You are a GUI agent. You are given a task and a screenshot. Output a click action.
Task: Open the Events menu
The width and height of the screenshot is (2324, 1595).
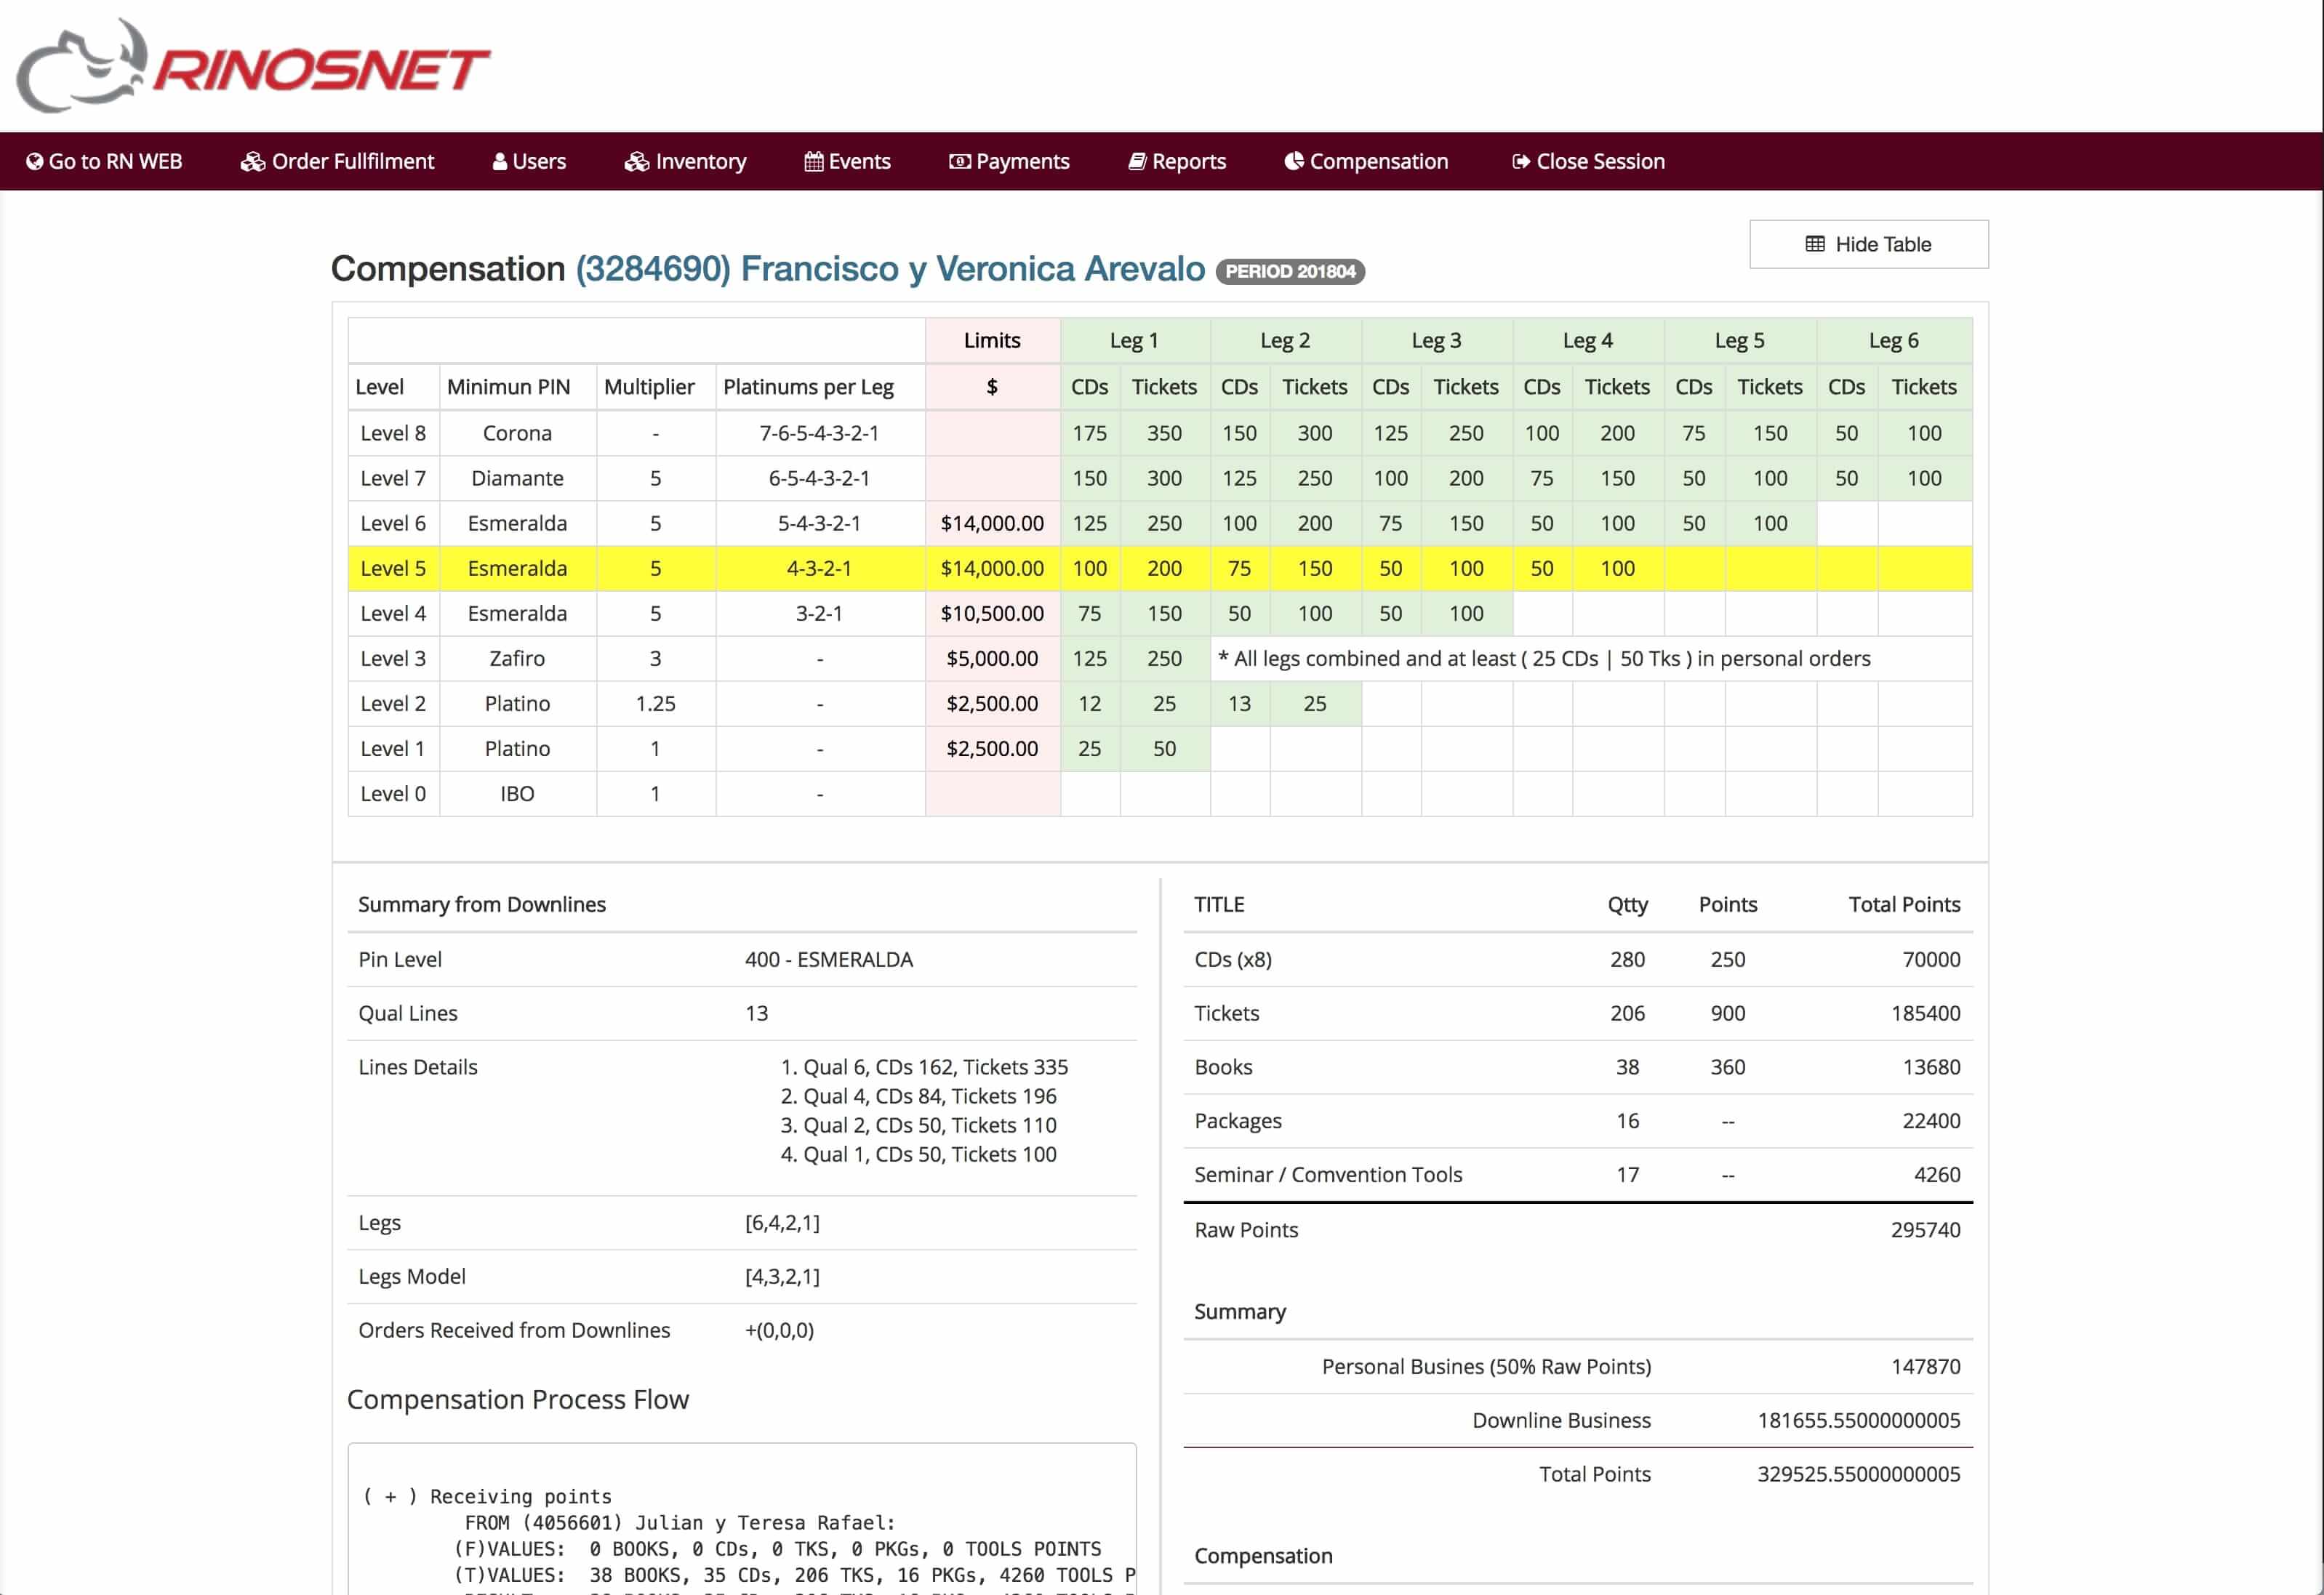click(847, 161)
